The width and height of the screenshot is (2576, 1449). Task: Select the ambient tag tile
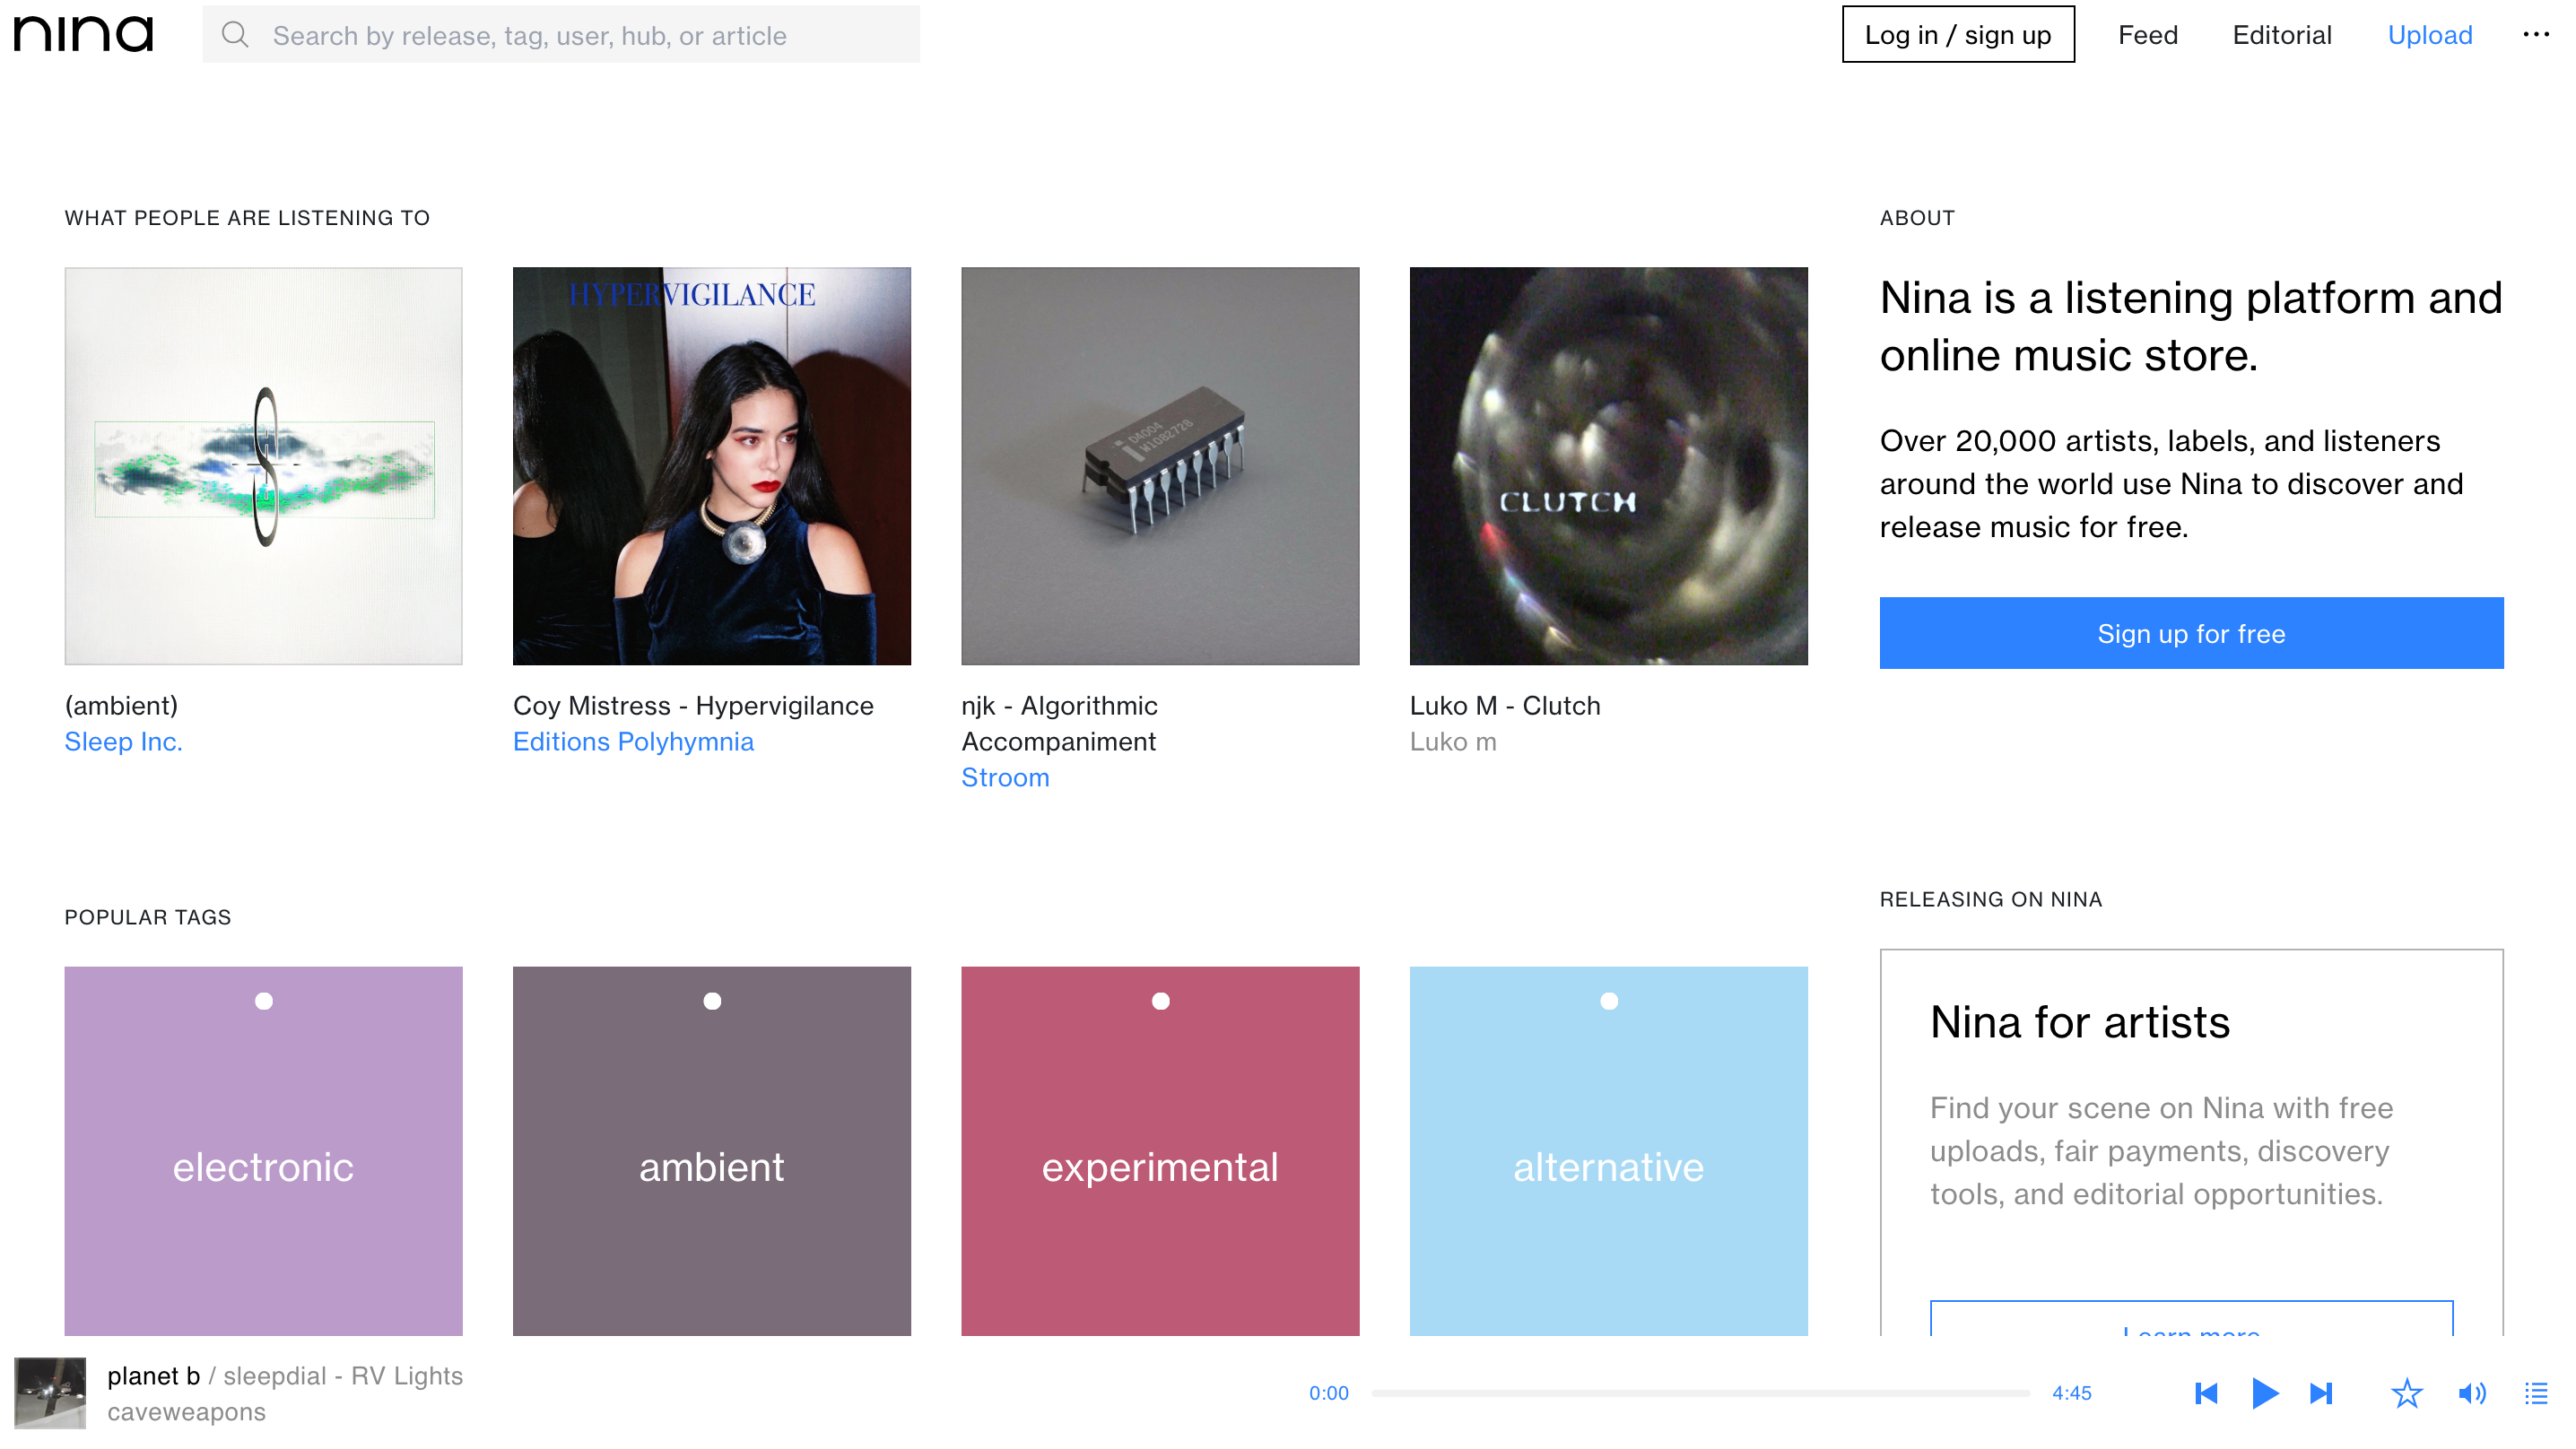[712, 1151]
